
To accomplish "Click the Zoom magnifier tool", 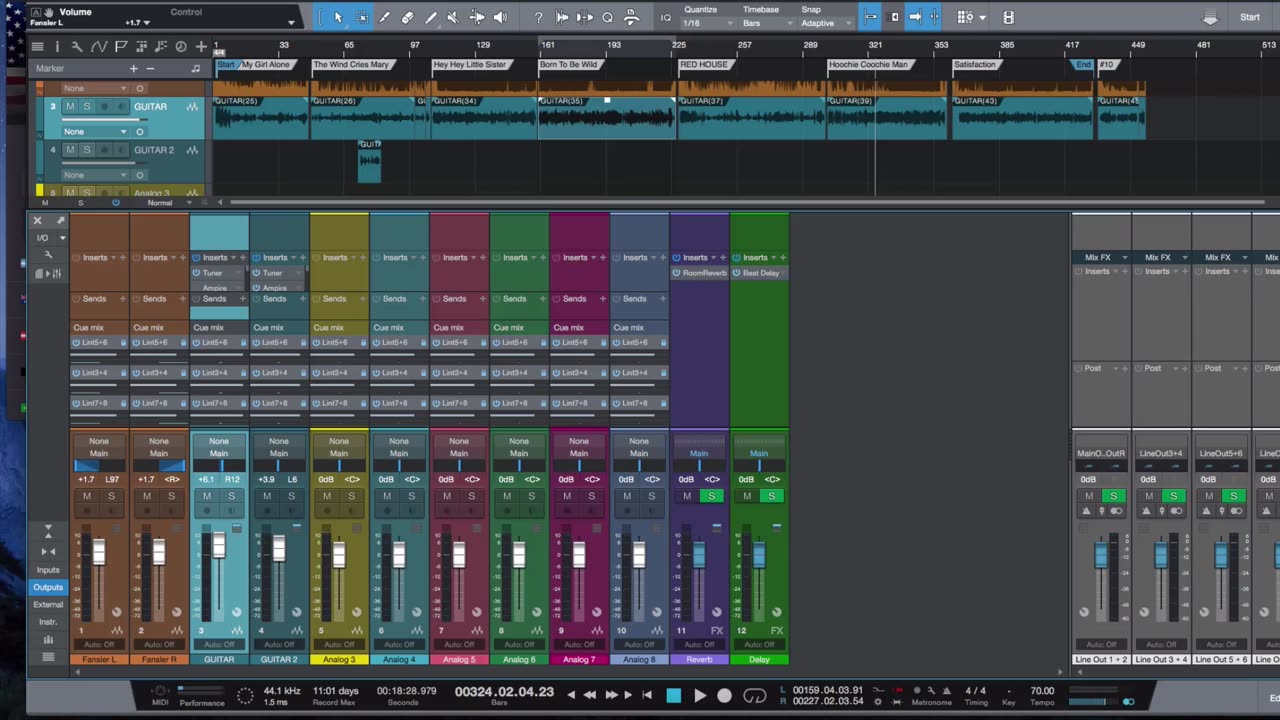I will 607,17.
